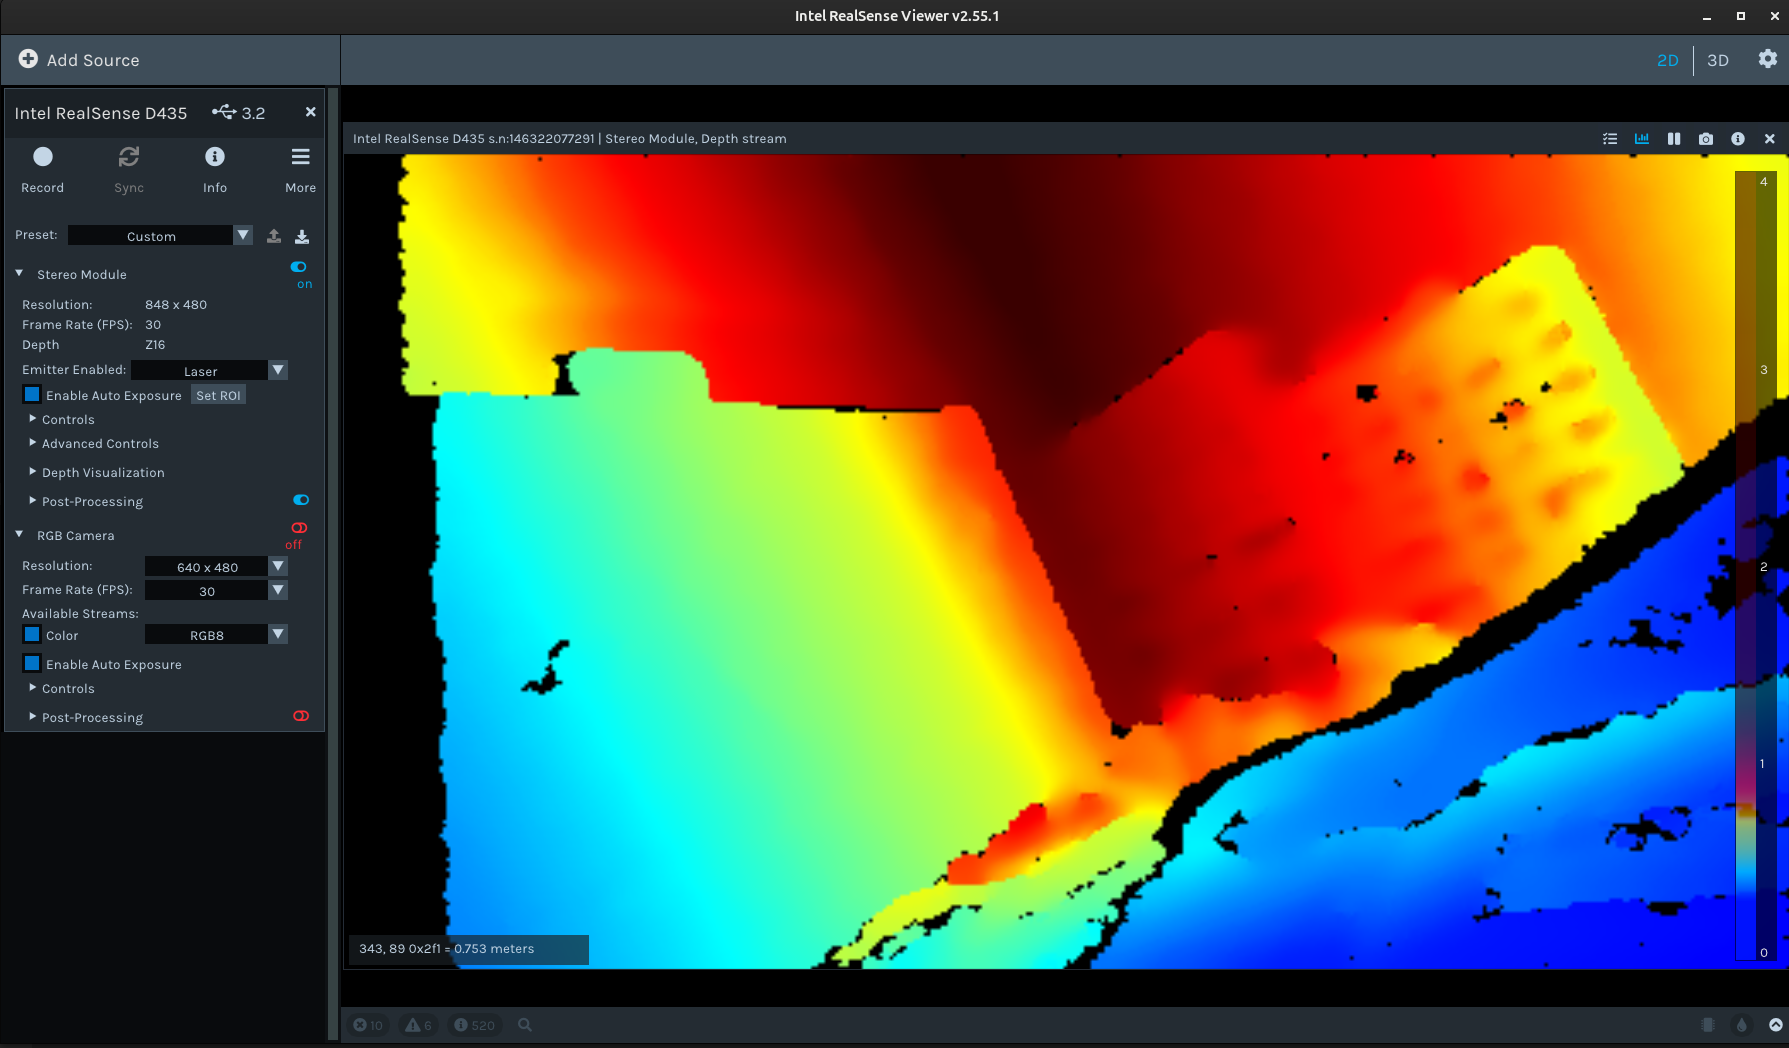
Task: Open the RGB8 color format dropdown
Action: coord(216,635)
